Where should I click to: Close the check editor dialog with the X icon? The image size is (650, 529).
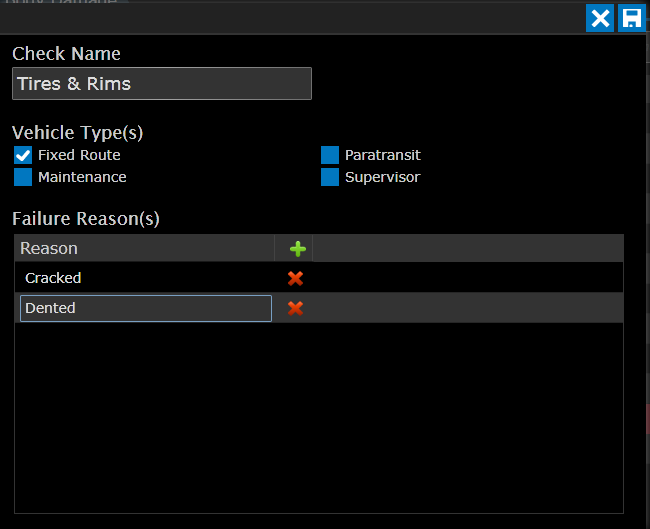point(600,18)
